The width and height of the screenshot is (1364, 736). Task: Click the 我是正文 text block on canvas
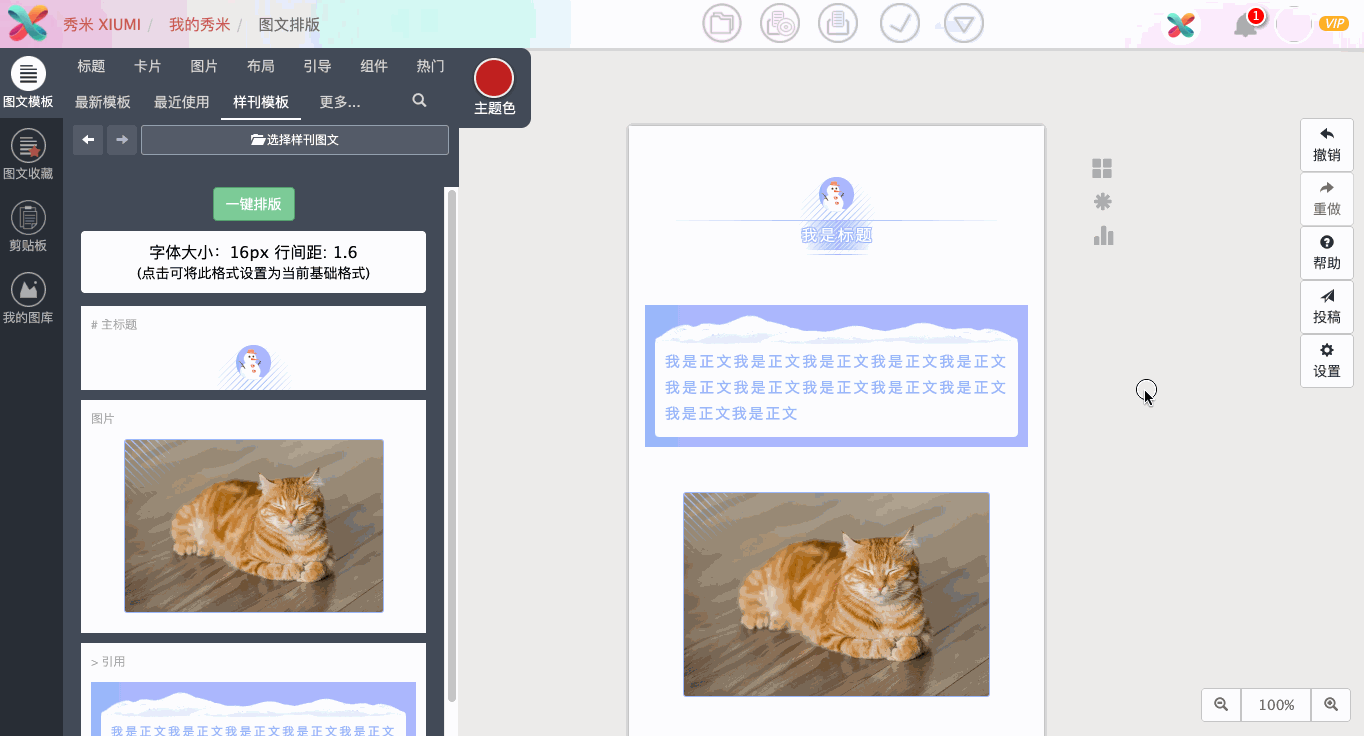(x=836, y=387)
